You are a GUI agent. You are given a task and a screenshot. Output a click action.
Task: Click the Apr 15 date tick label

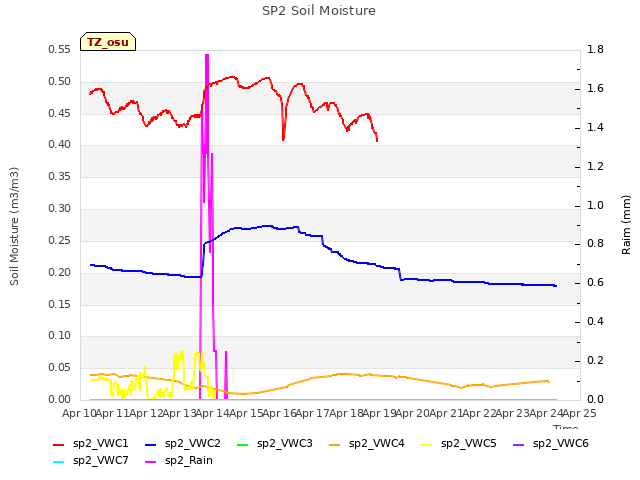pyautogui.click(x=246, y=413)
